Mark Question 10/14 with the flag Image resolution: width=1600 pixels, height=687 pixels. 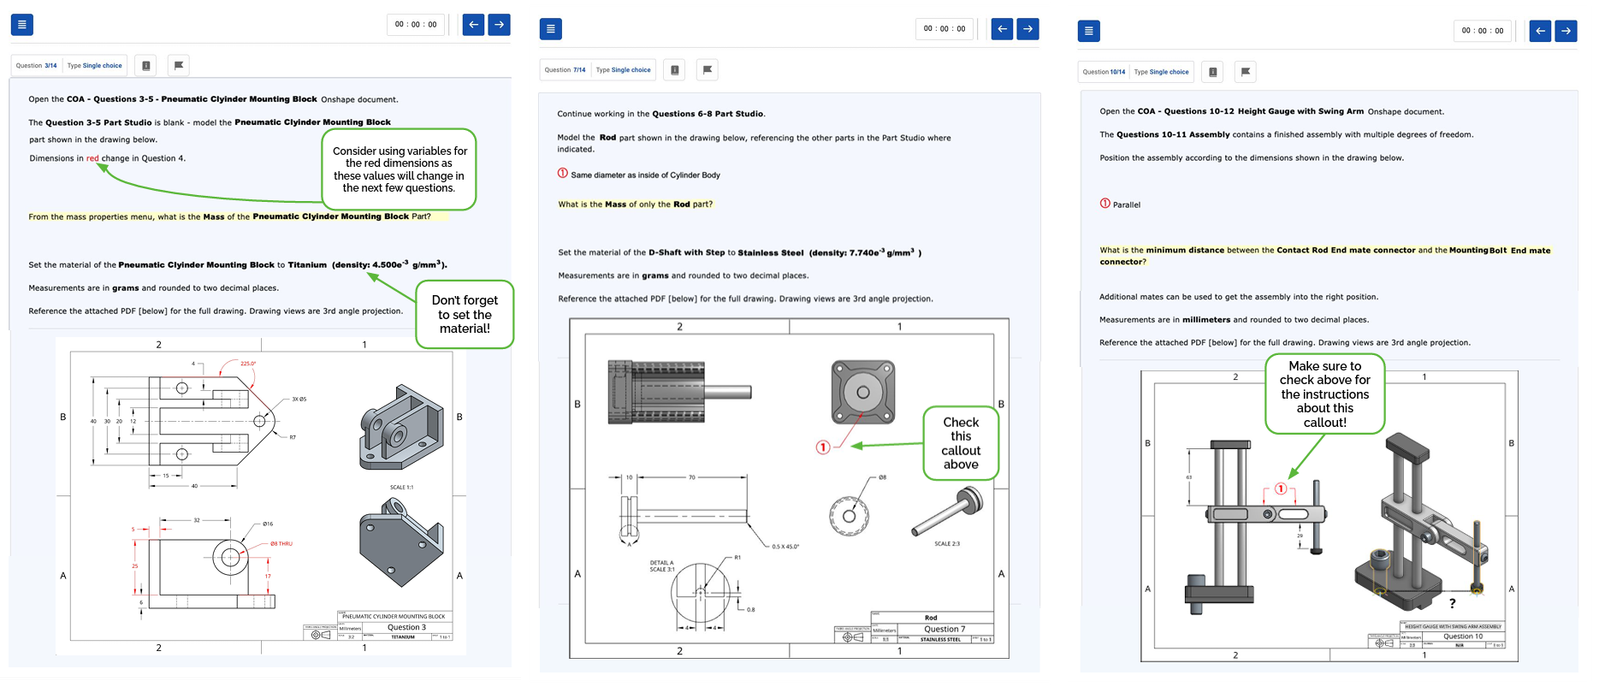(1245, 72)
